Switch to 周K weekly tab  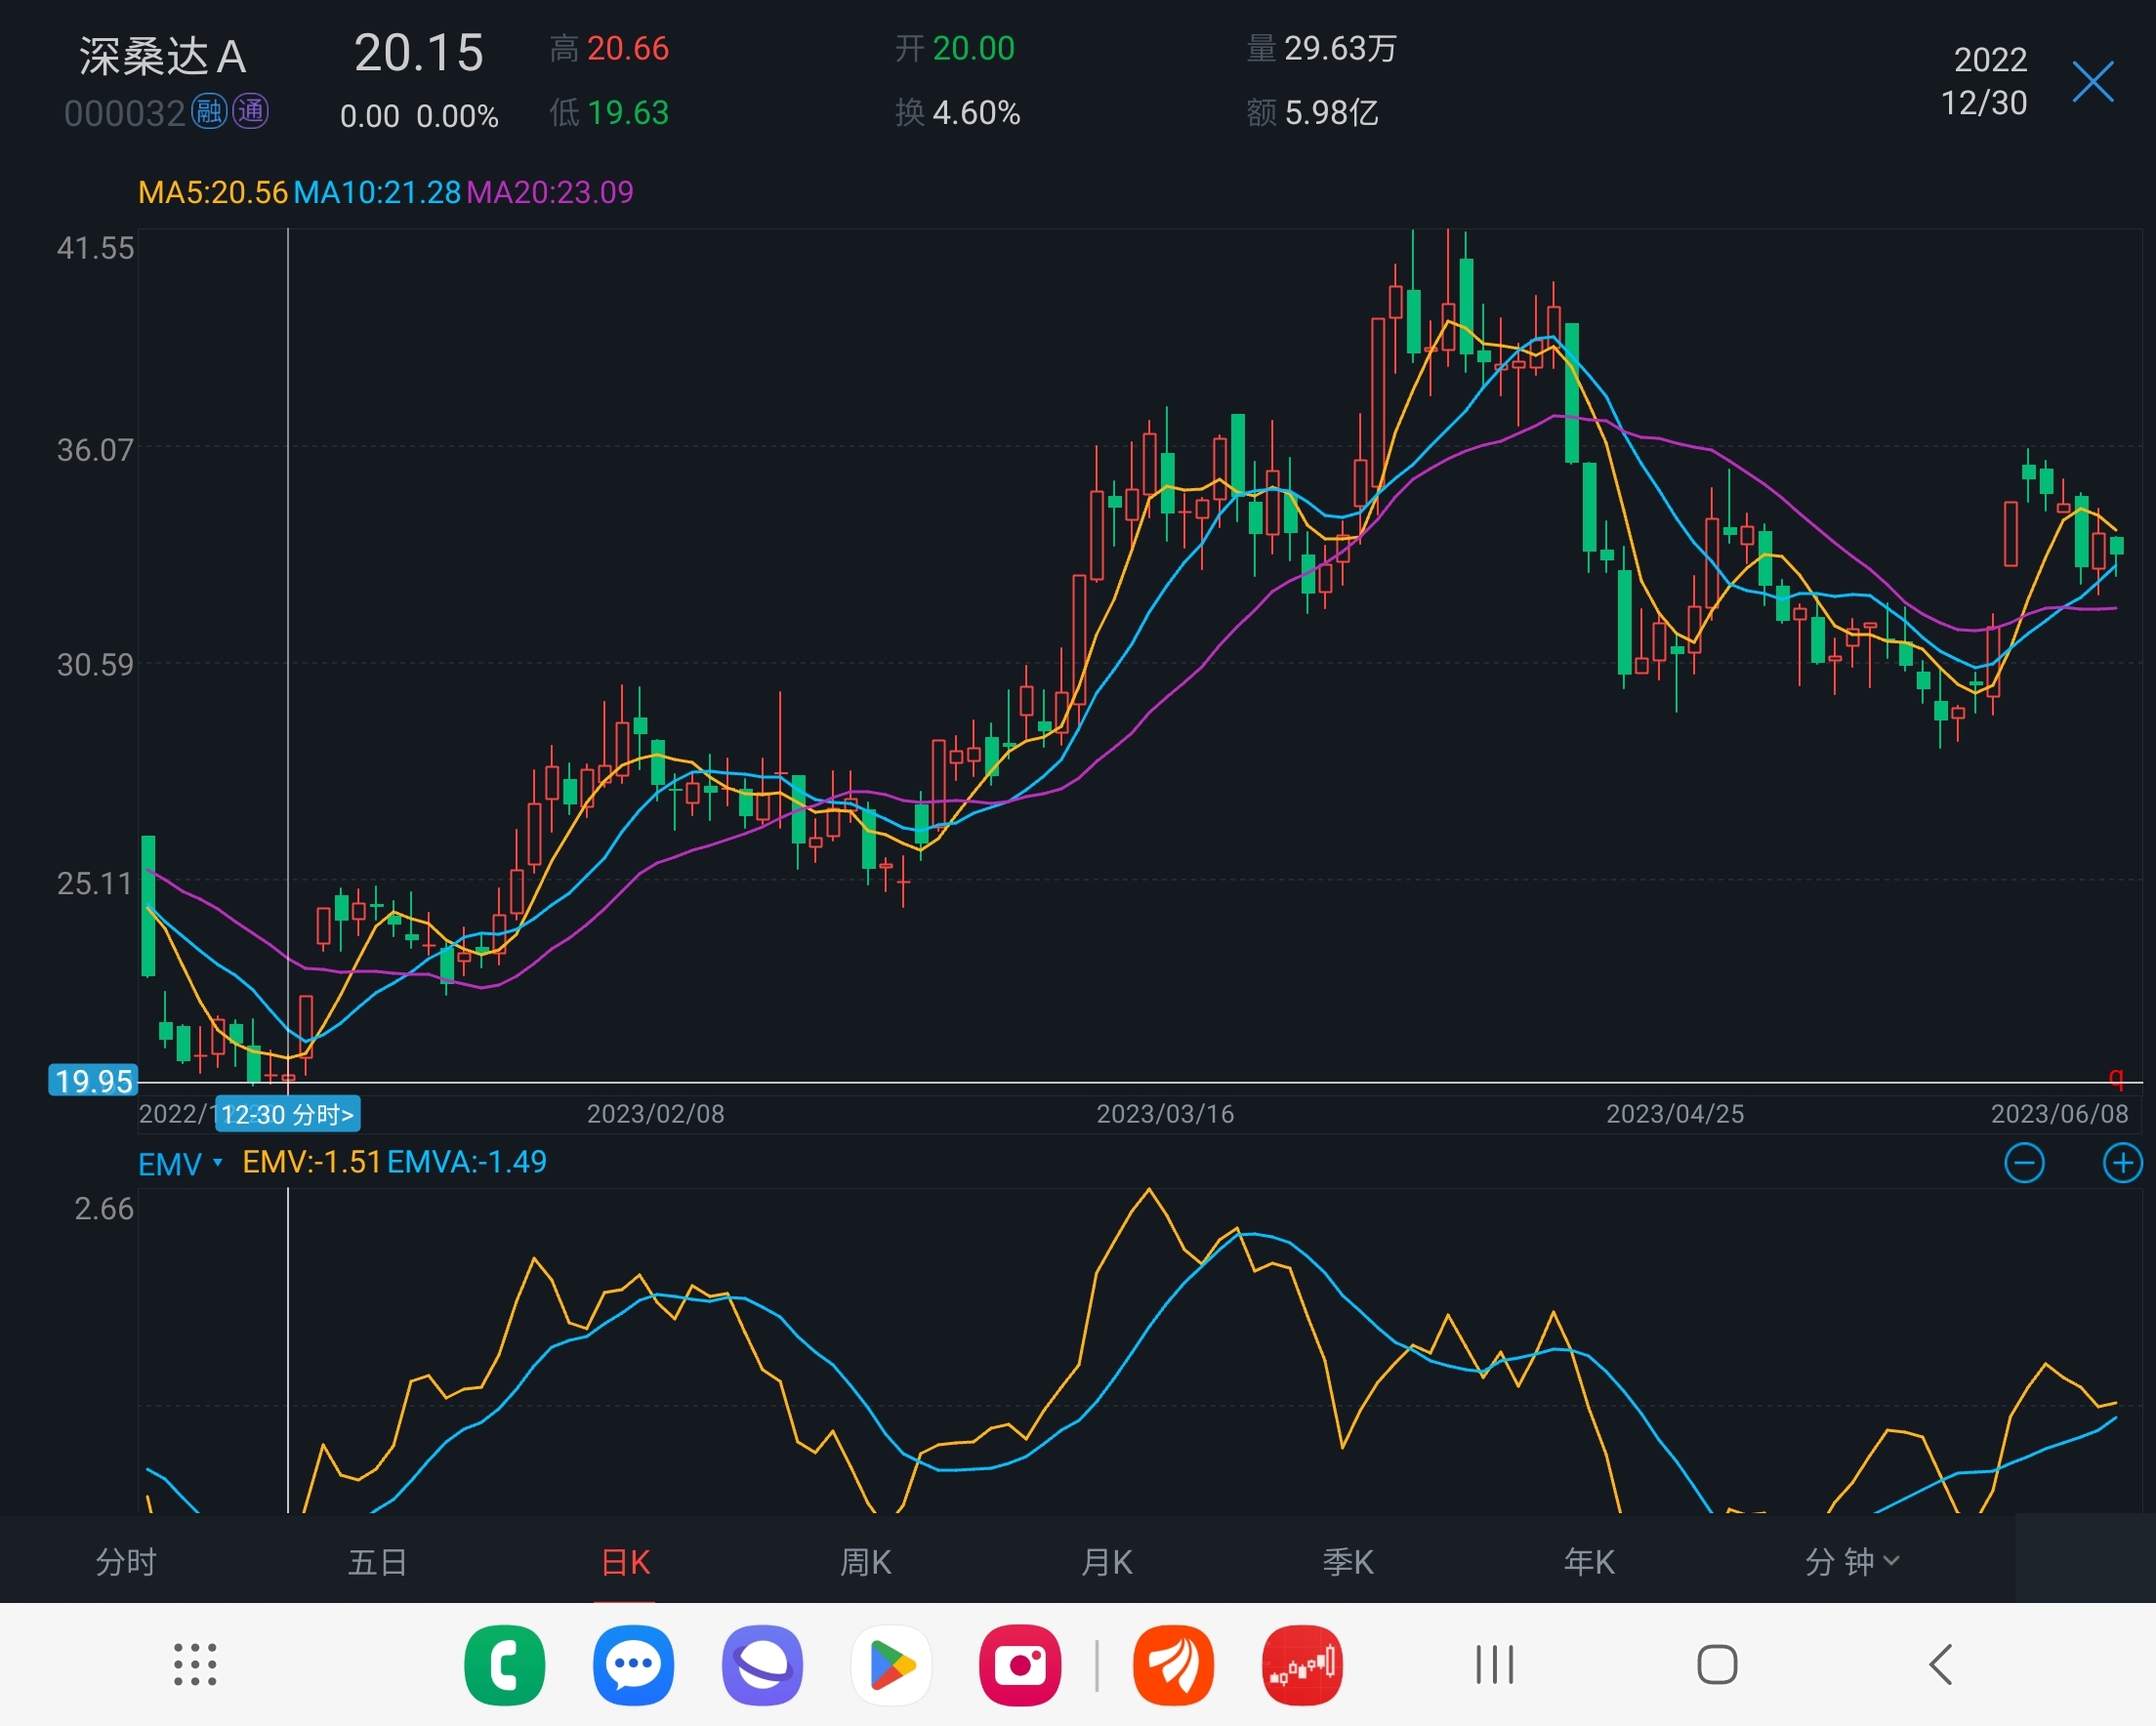click(865, 1561)
